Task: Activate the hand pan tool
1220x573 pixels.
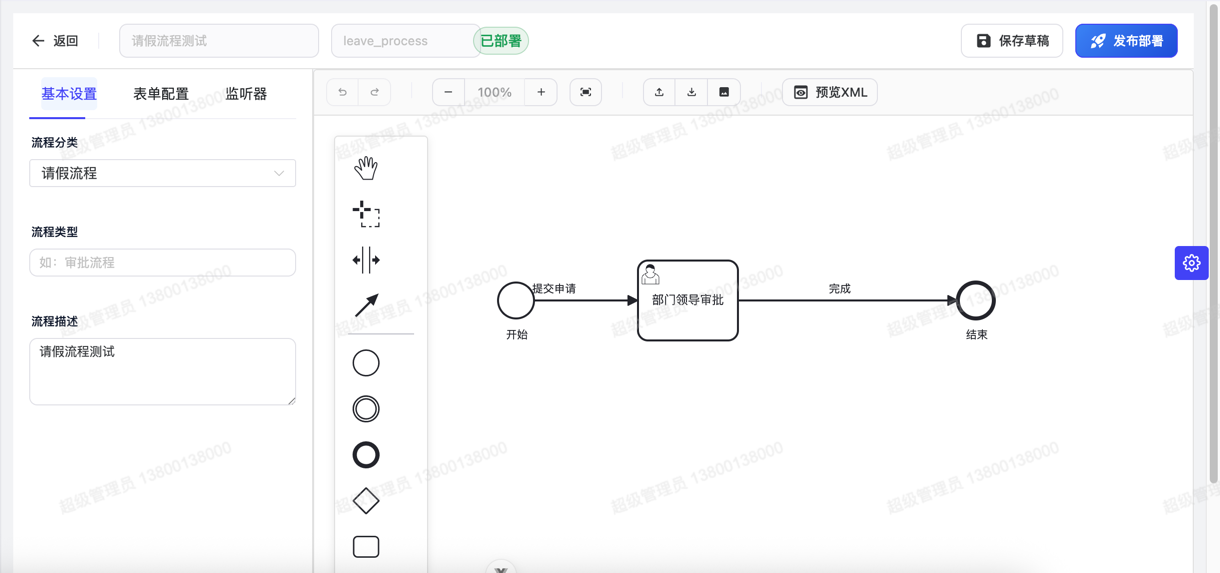Action: point(366,168)
